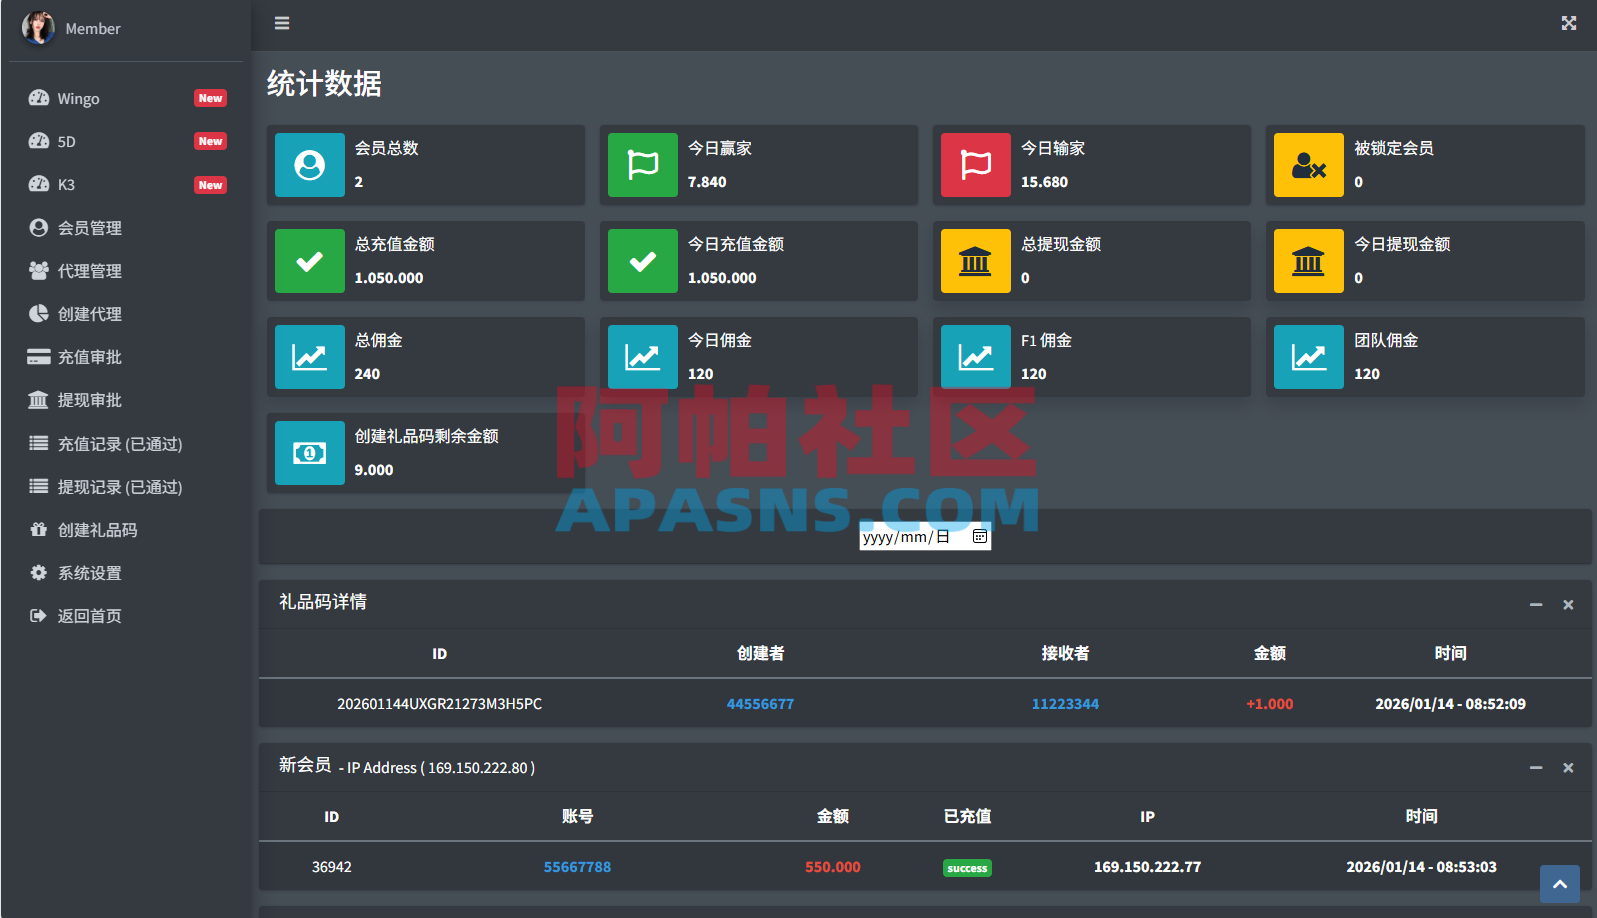Close the 新会员 panel

click(1568, 767)
